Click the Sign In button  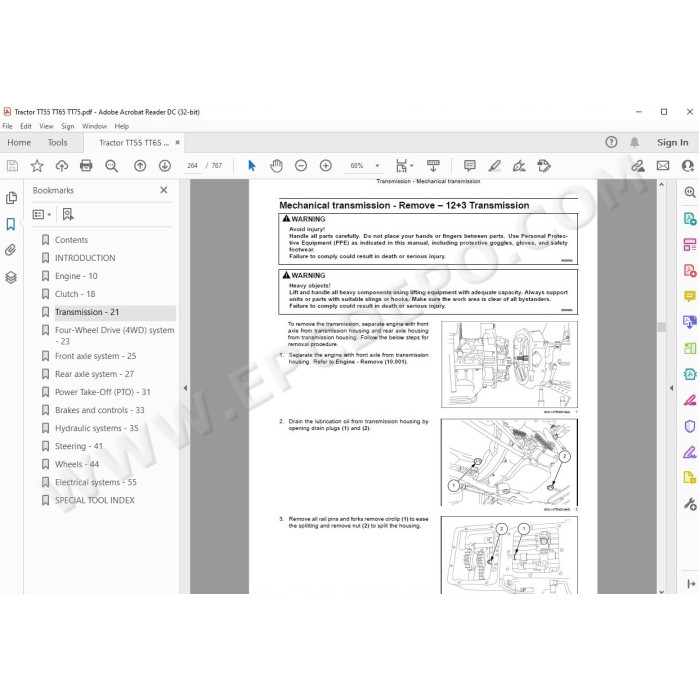click(672, 142)
